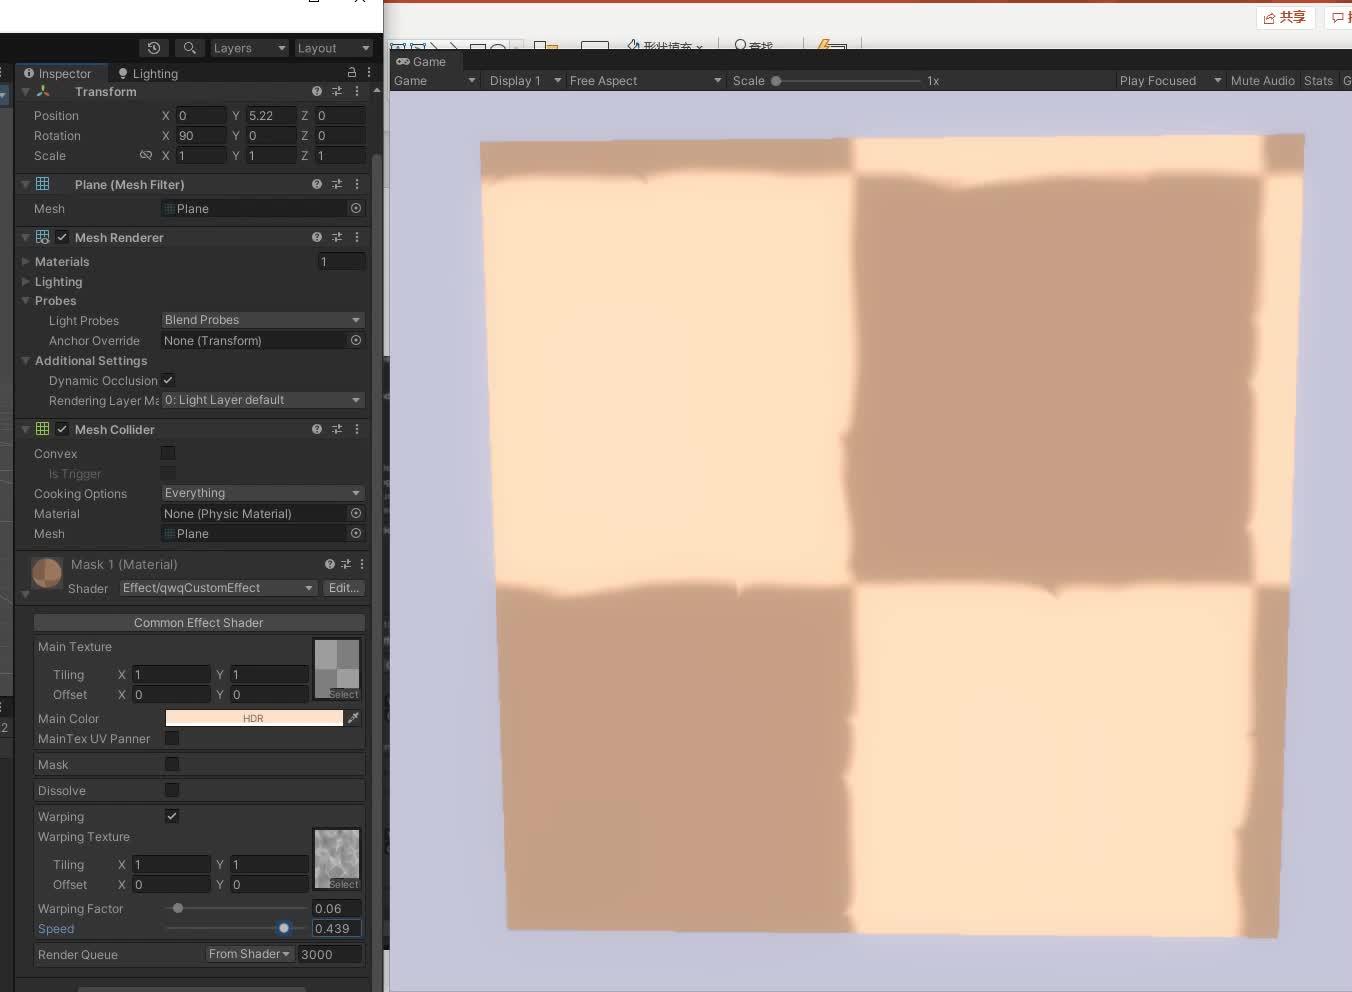1352x992 pixels.
Task: Click the object picker icon beside Mesh Plane field
Action: [356, 208]
